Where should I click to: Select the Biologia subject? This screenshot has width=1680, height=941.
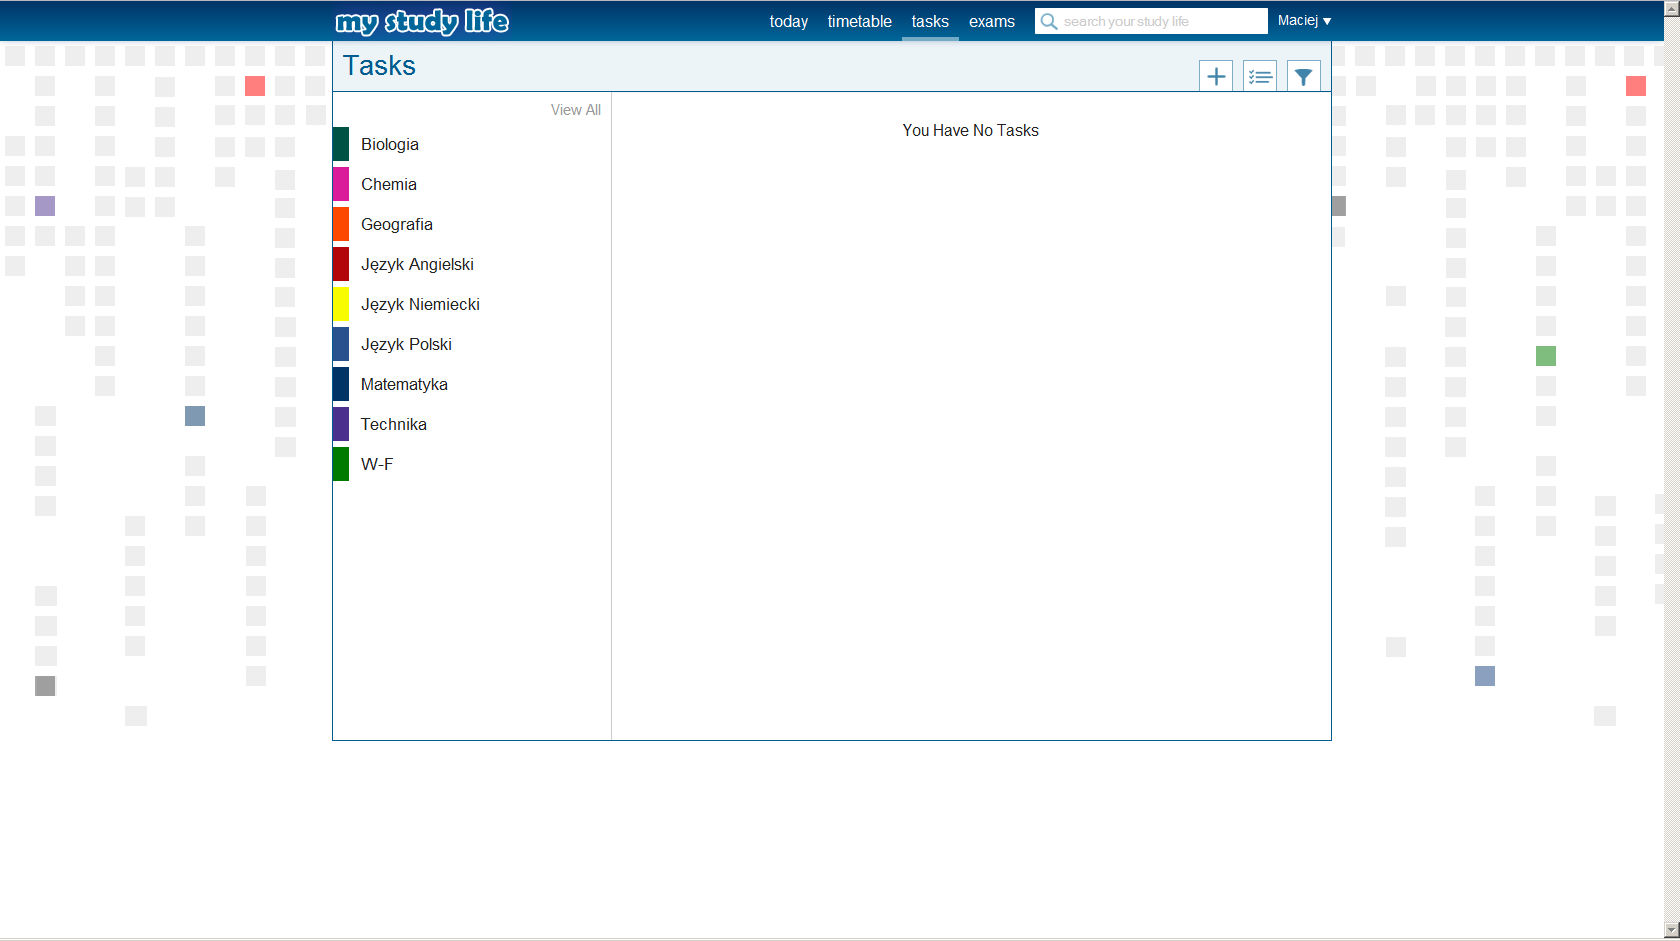coord(390,144)
